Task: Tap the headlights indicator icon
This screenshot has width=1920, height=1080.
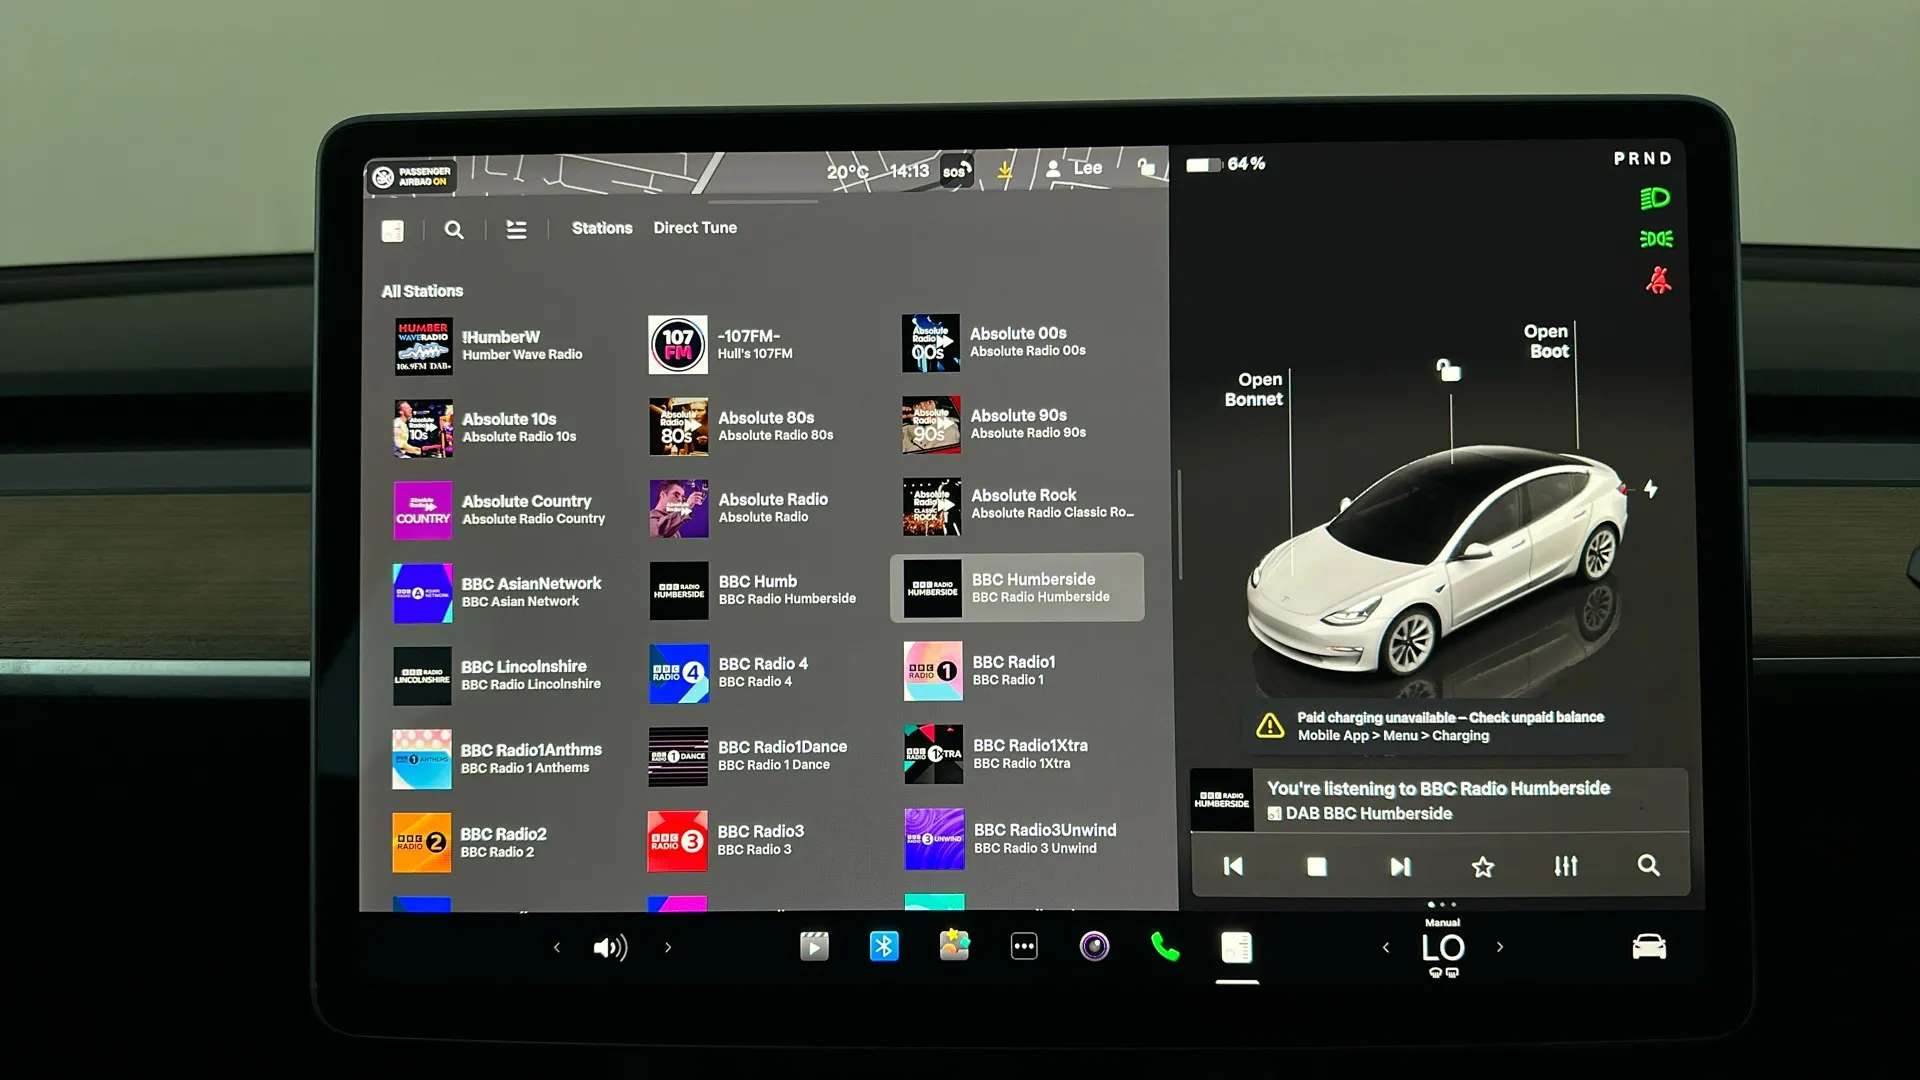Action: [x=1655, y=198]
